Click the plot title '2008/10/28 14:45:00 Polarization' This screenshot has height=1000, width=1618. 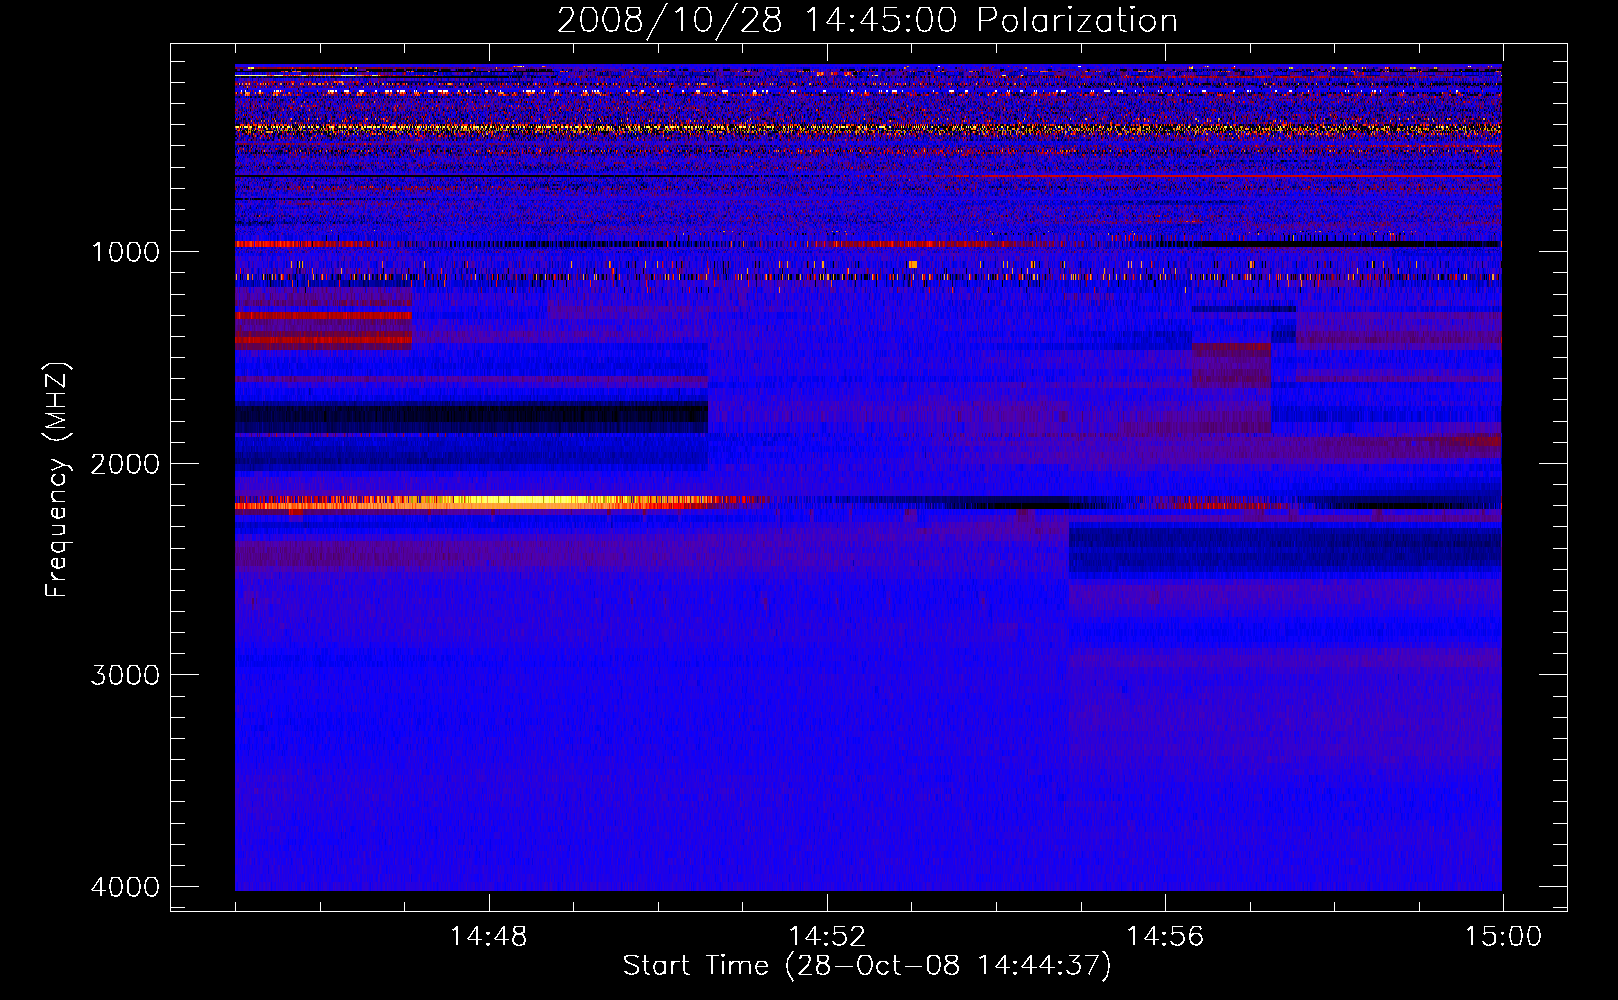pyautogui.click(x=867, y=20)
